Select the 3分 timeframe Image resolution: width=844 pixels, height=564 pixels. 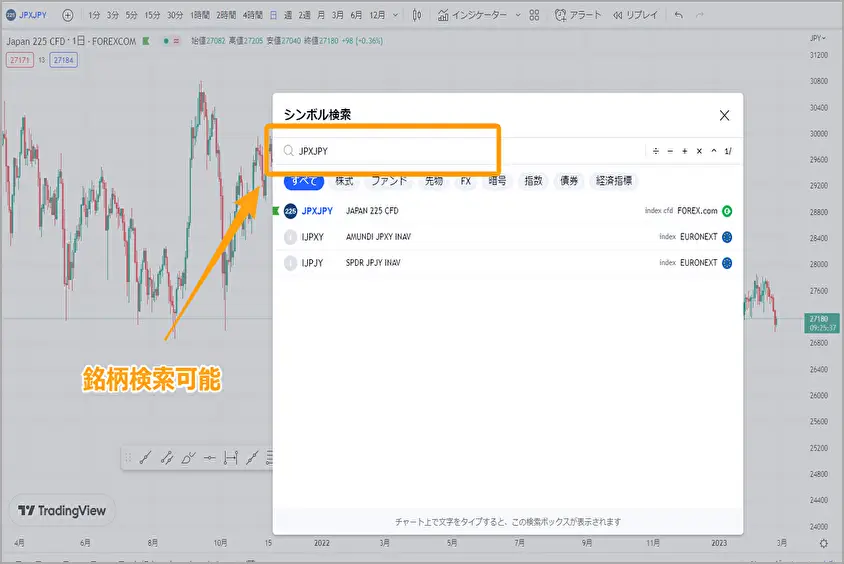(x=112, y=15)
